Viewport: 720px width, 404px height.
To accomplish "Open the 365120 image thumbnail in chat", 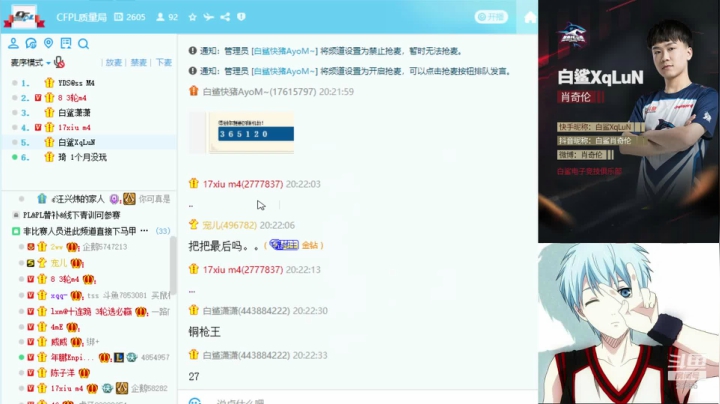I will (242, 133).
